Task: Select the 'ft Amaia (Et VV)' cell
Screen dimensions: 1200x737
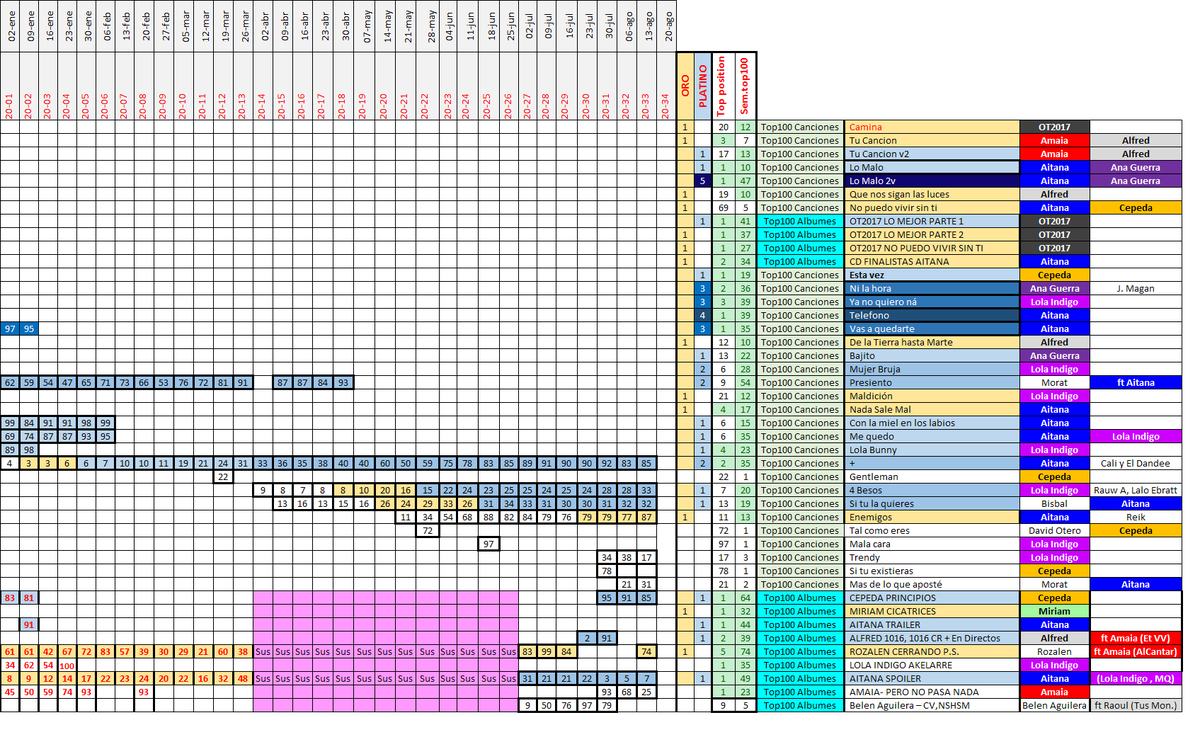Action: click(1135, 638)
